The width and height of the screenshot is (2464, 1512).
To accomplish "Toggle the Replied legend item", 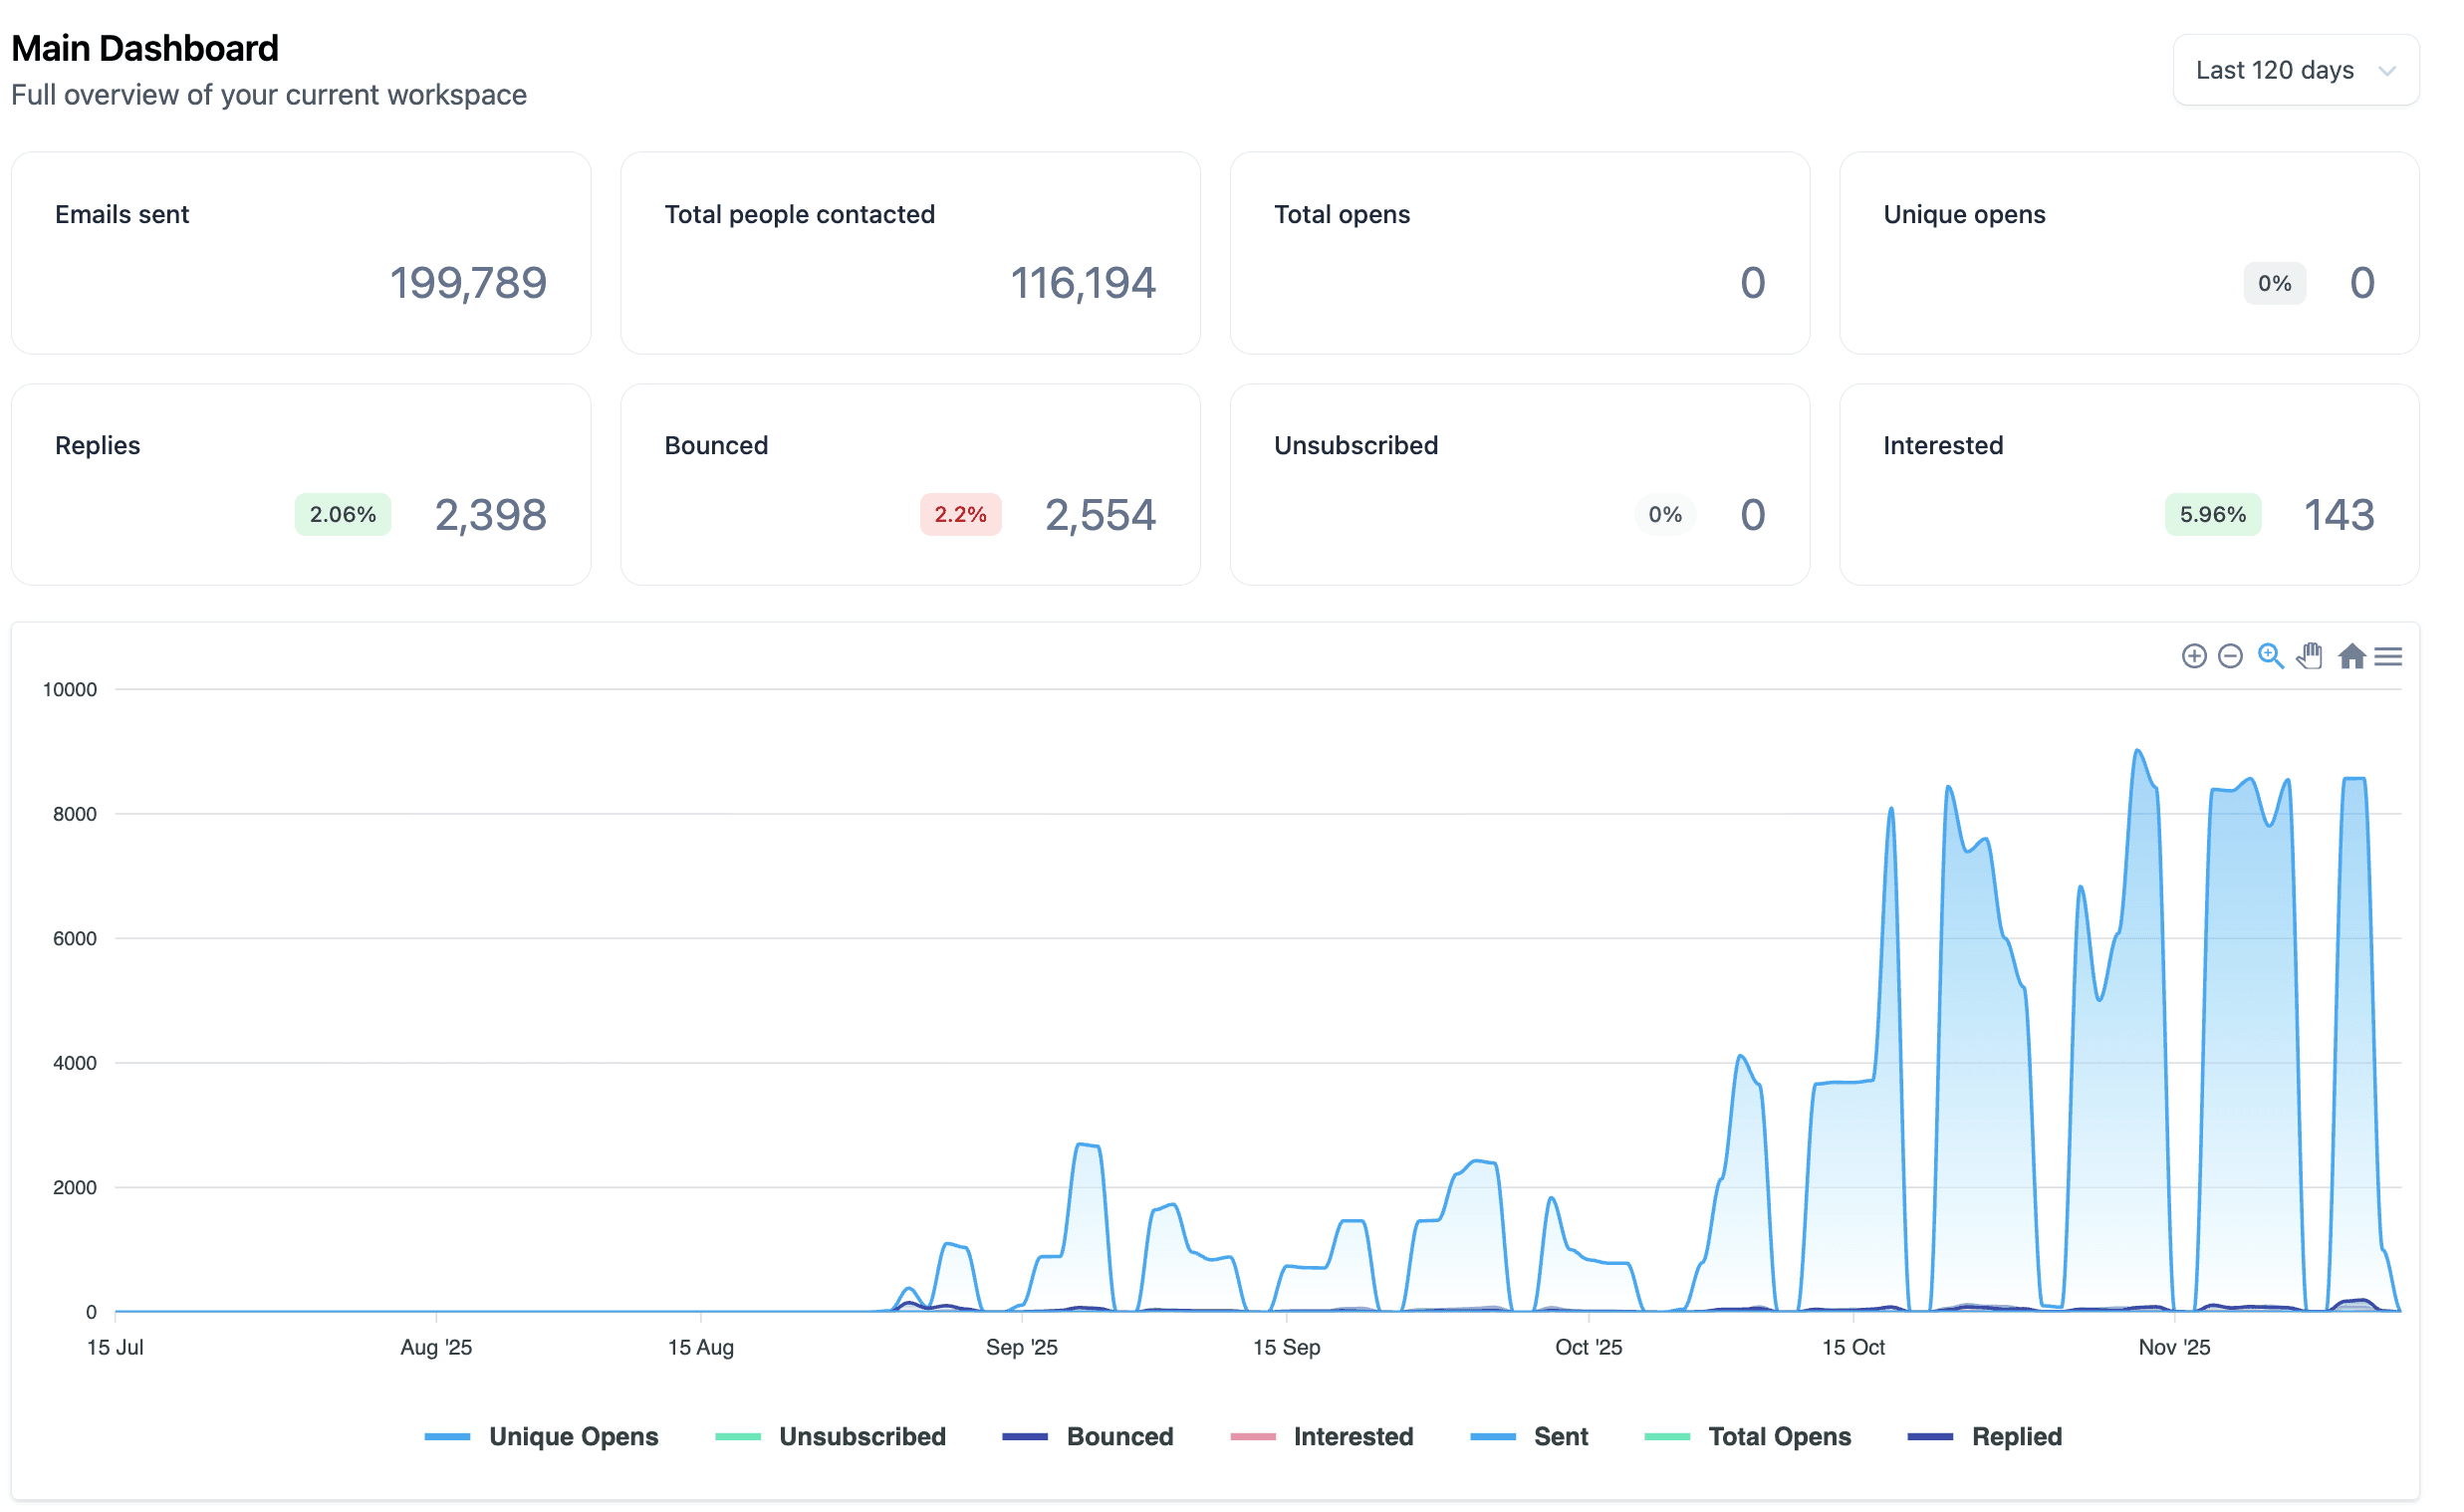I will [1984, 1436].
